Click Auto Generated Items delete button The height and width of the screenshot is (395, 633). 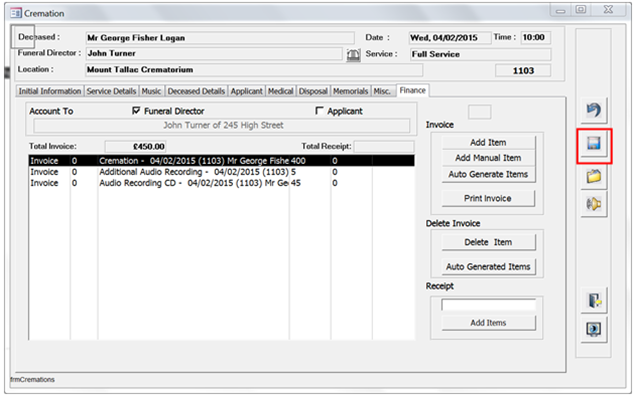pos(488,267)
